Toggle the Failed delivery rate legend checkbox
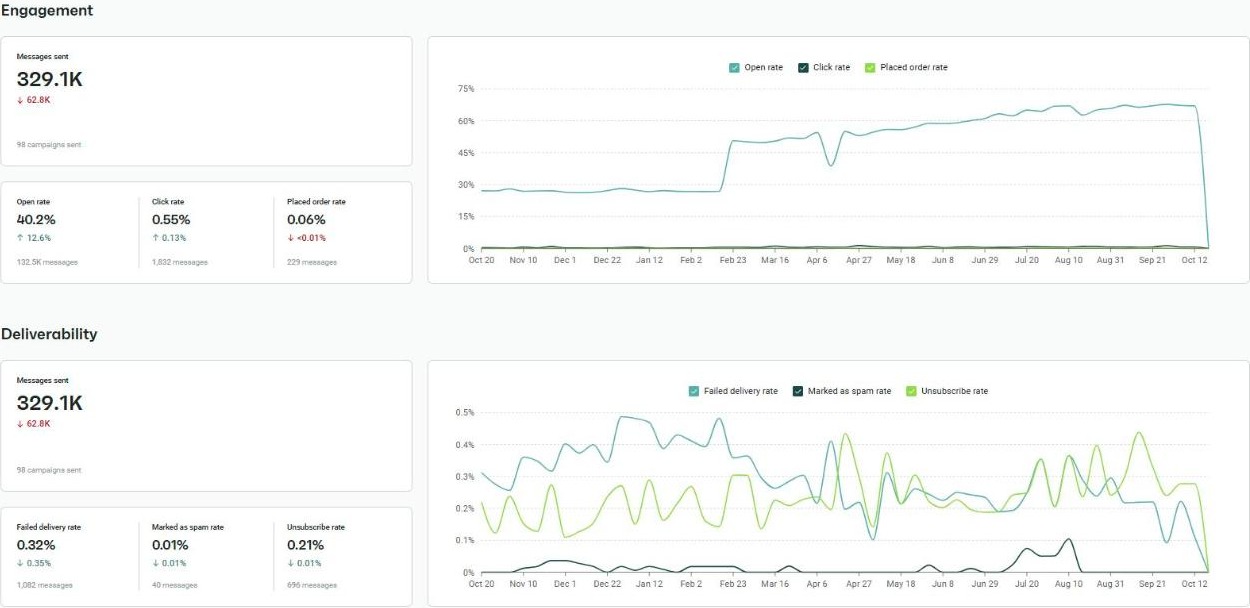Viewport: 1250px width, 608px height. pos(694,391)
